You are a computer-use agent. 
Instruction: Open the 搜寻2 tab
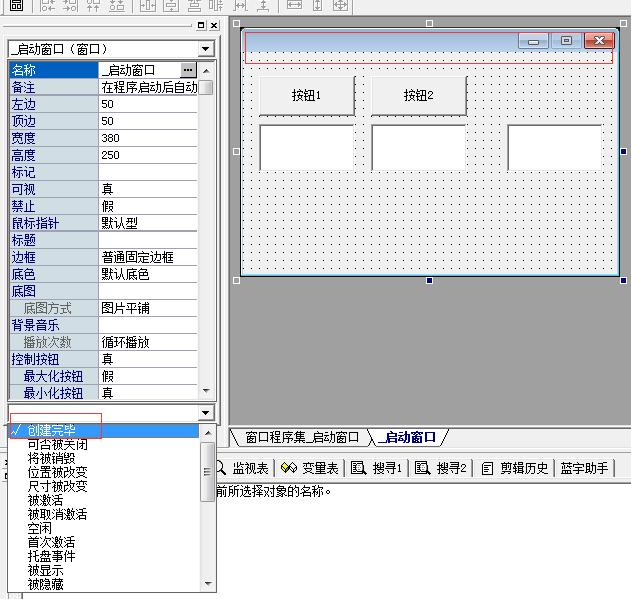(441, 468)
